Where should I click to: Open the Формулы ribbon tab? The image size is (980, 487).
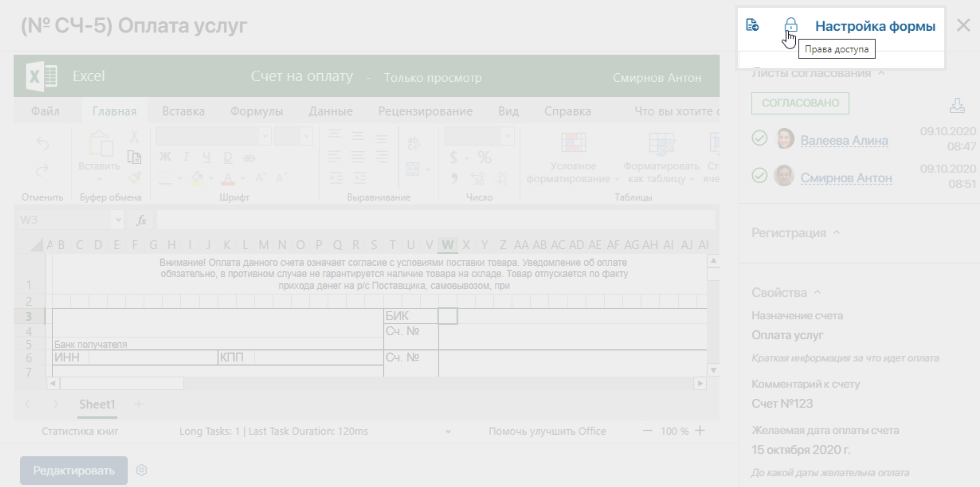pos(256,111)
